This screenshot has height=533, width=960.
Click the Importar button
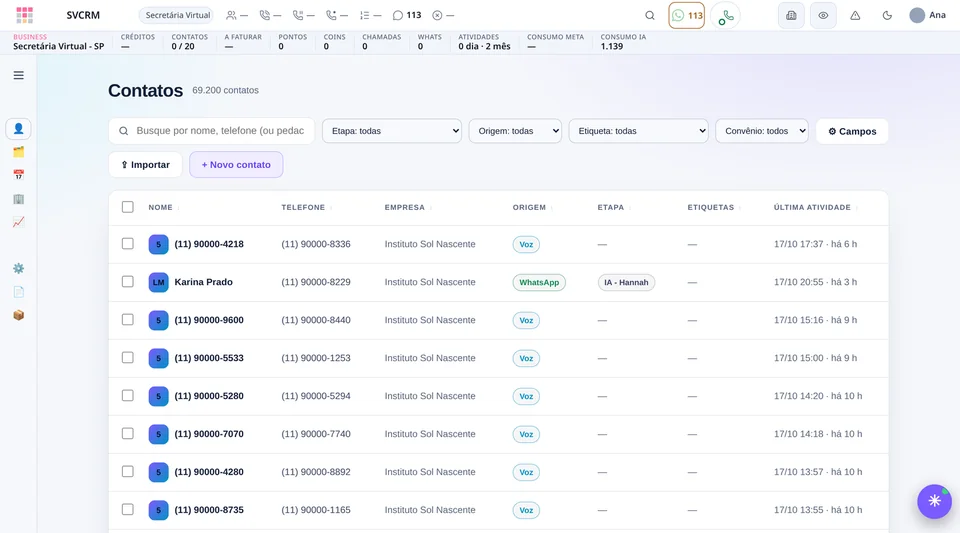coord(145,165)
